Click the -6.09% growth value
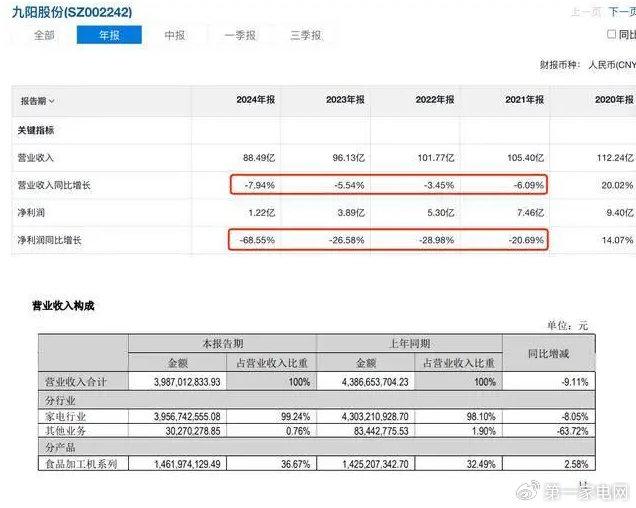This screenshot has height=508, width=636. (x=529, y=185)
